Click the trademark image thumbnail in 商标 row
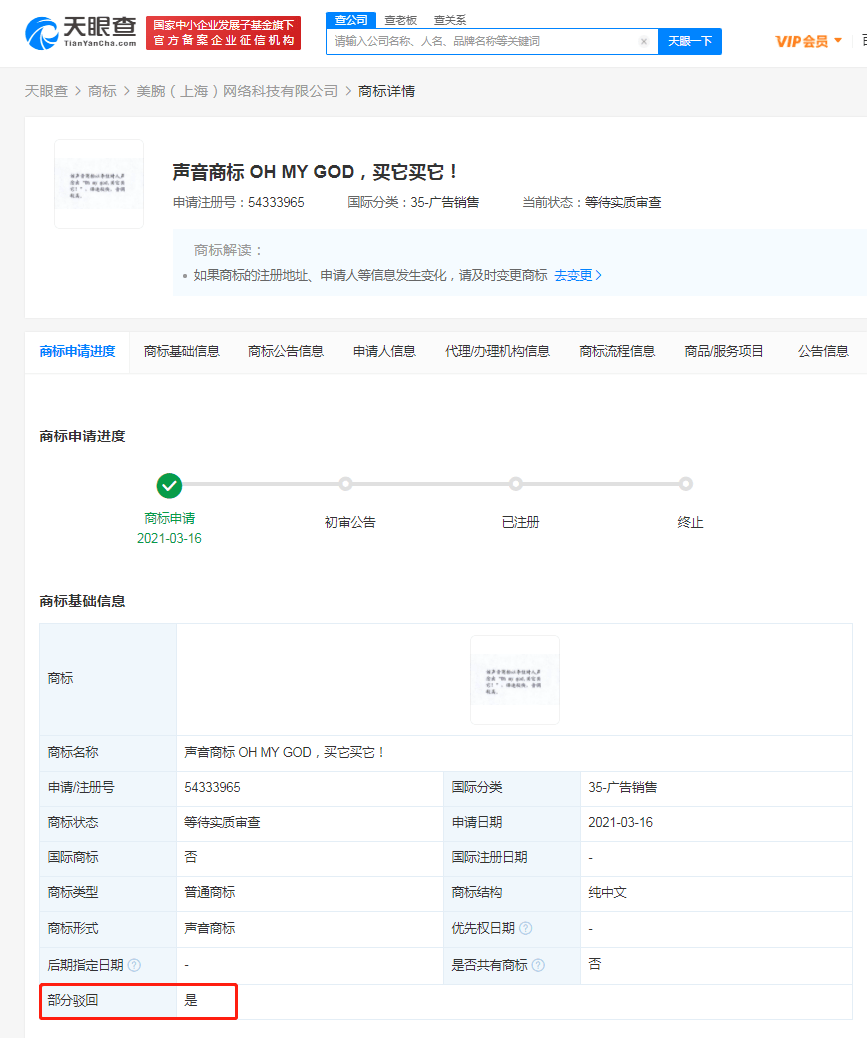Viewport: 867px width, 1038px height. 514,679
